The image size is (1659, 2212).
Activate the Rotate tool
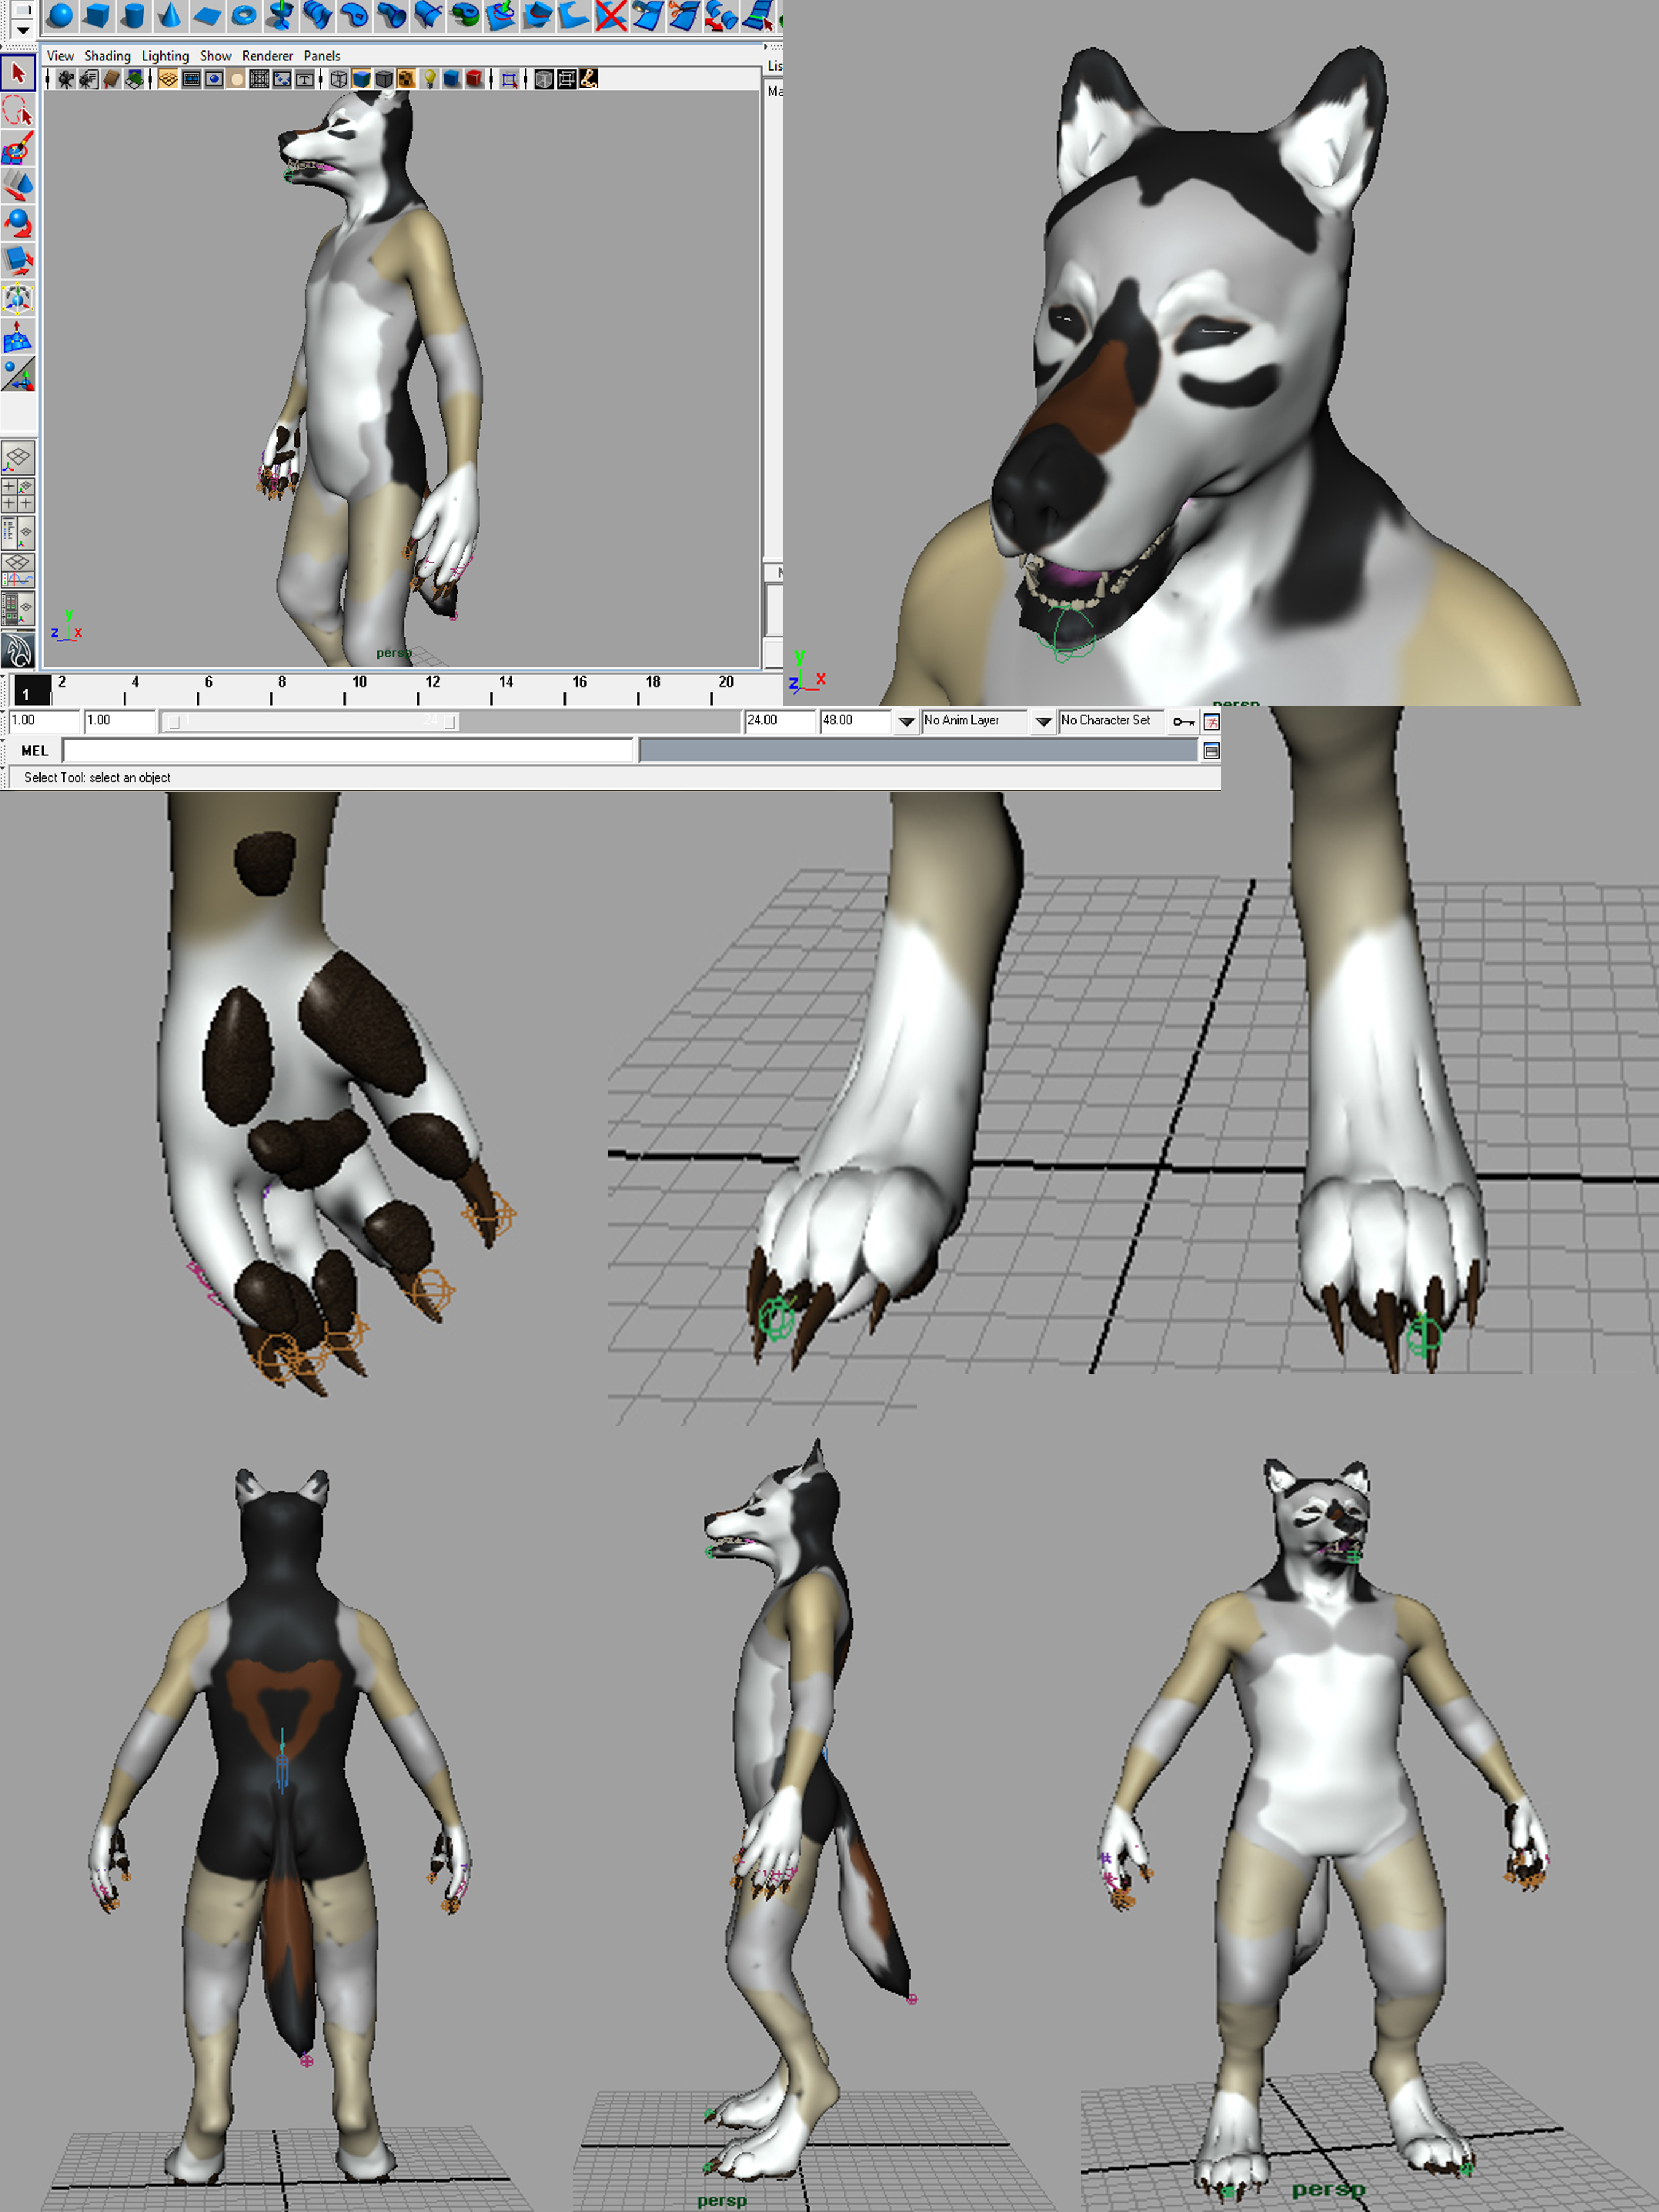(18, 222)
